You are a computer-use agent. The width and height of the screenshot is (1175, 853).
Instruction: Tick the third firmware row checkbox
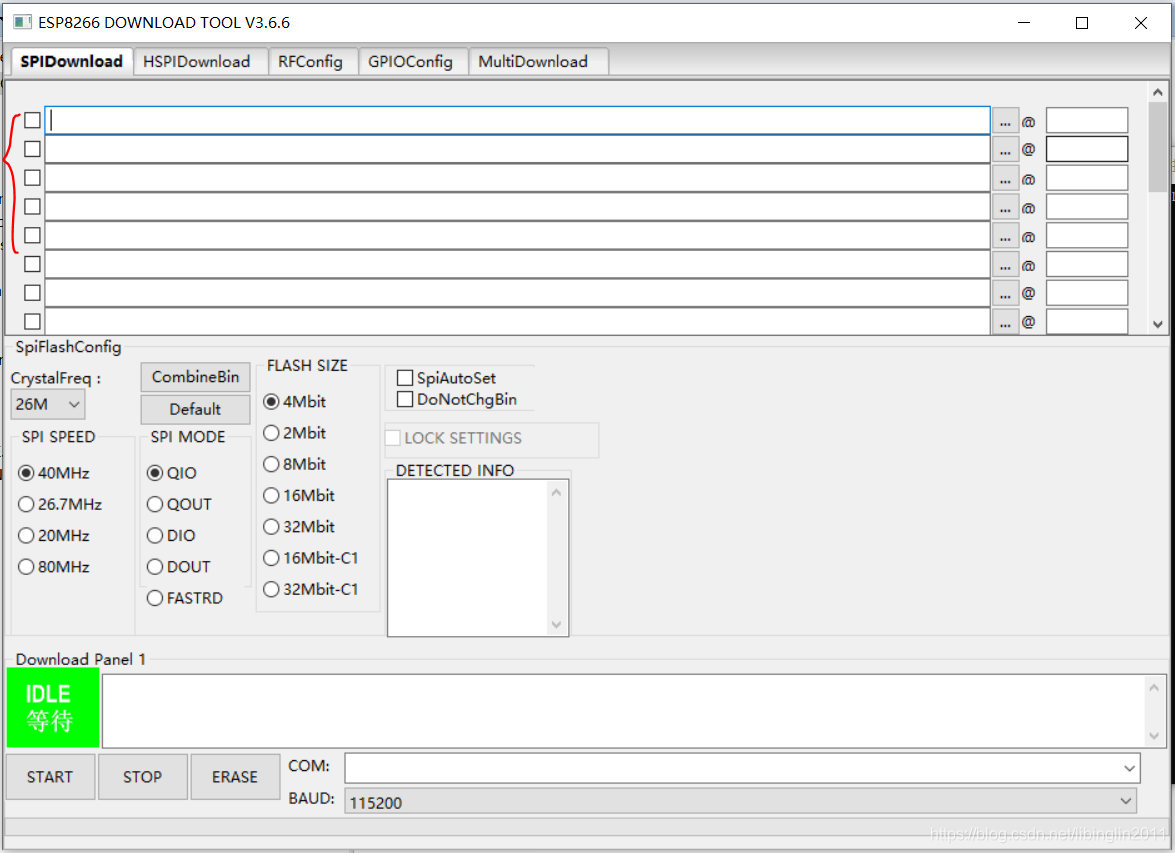pos(32,178)
